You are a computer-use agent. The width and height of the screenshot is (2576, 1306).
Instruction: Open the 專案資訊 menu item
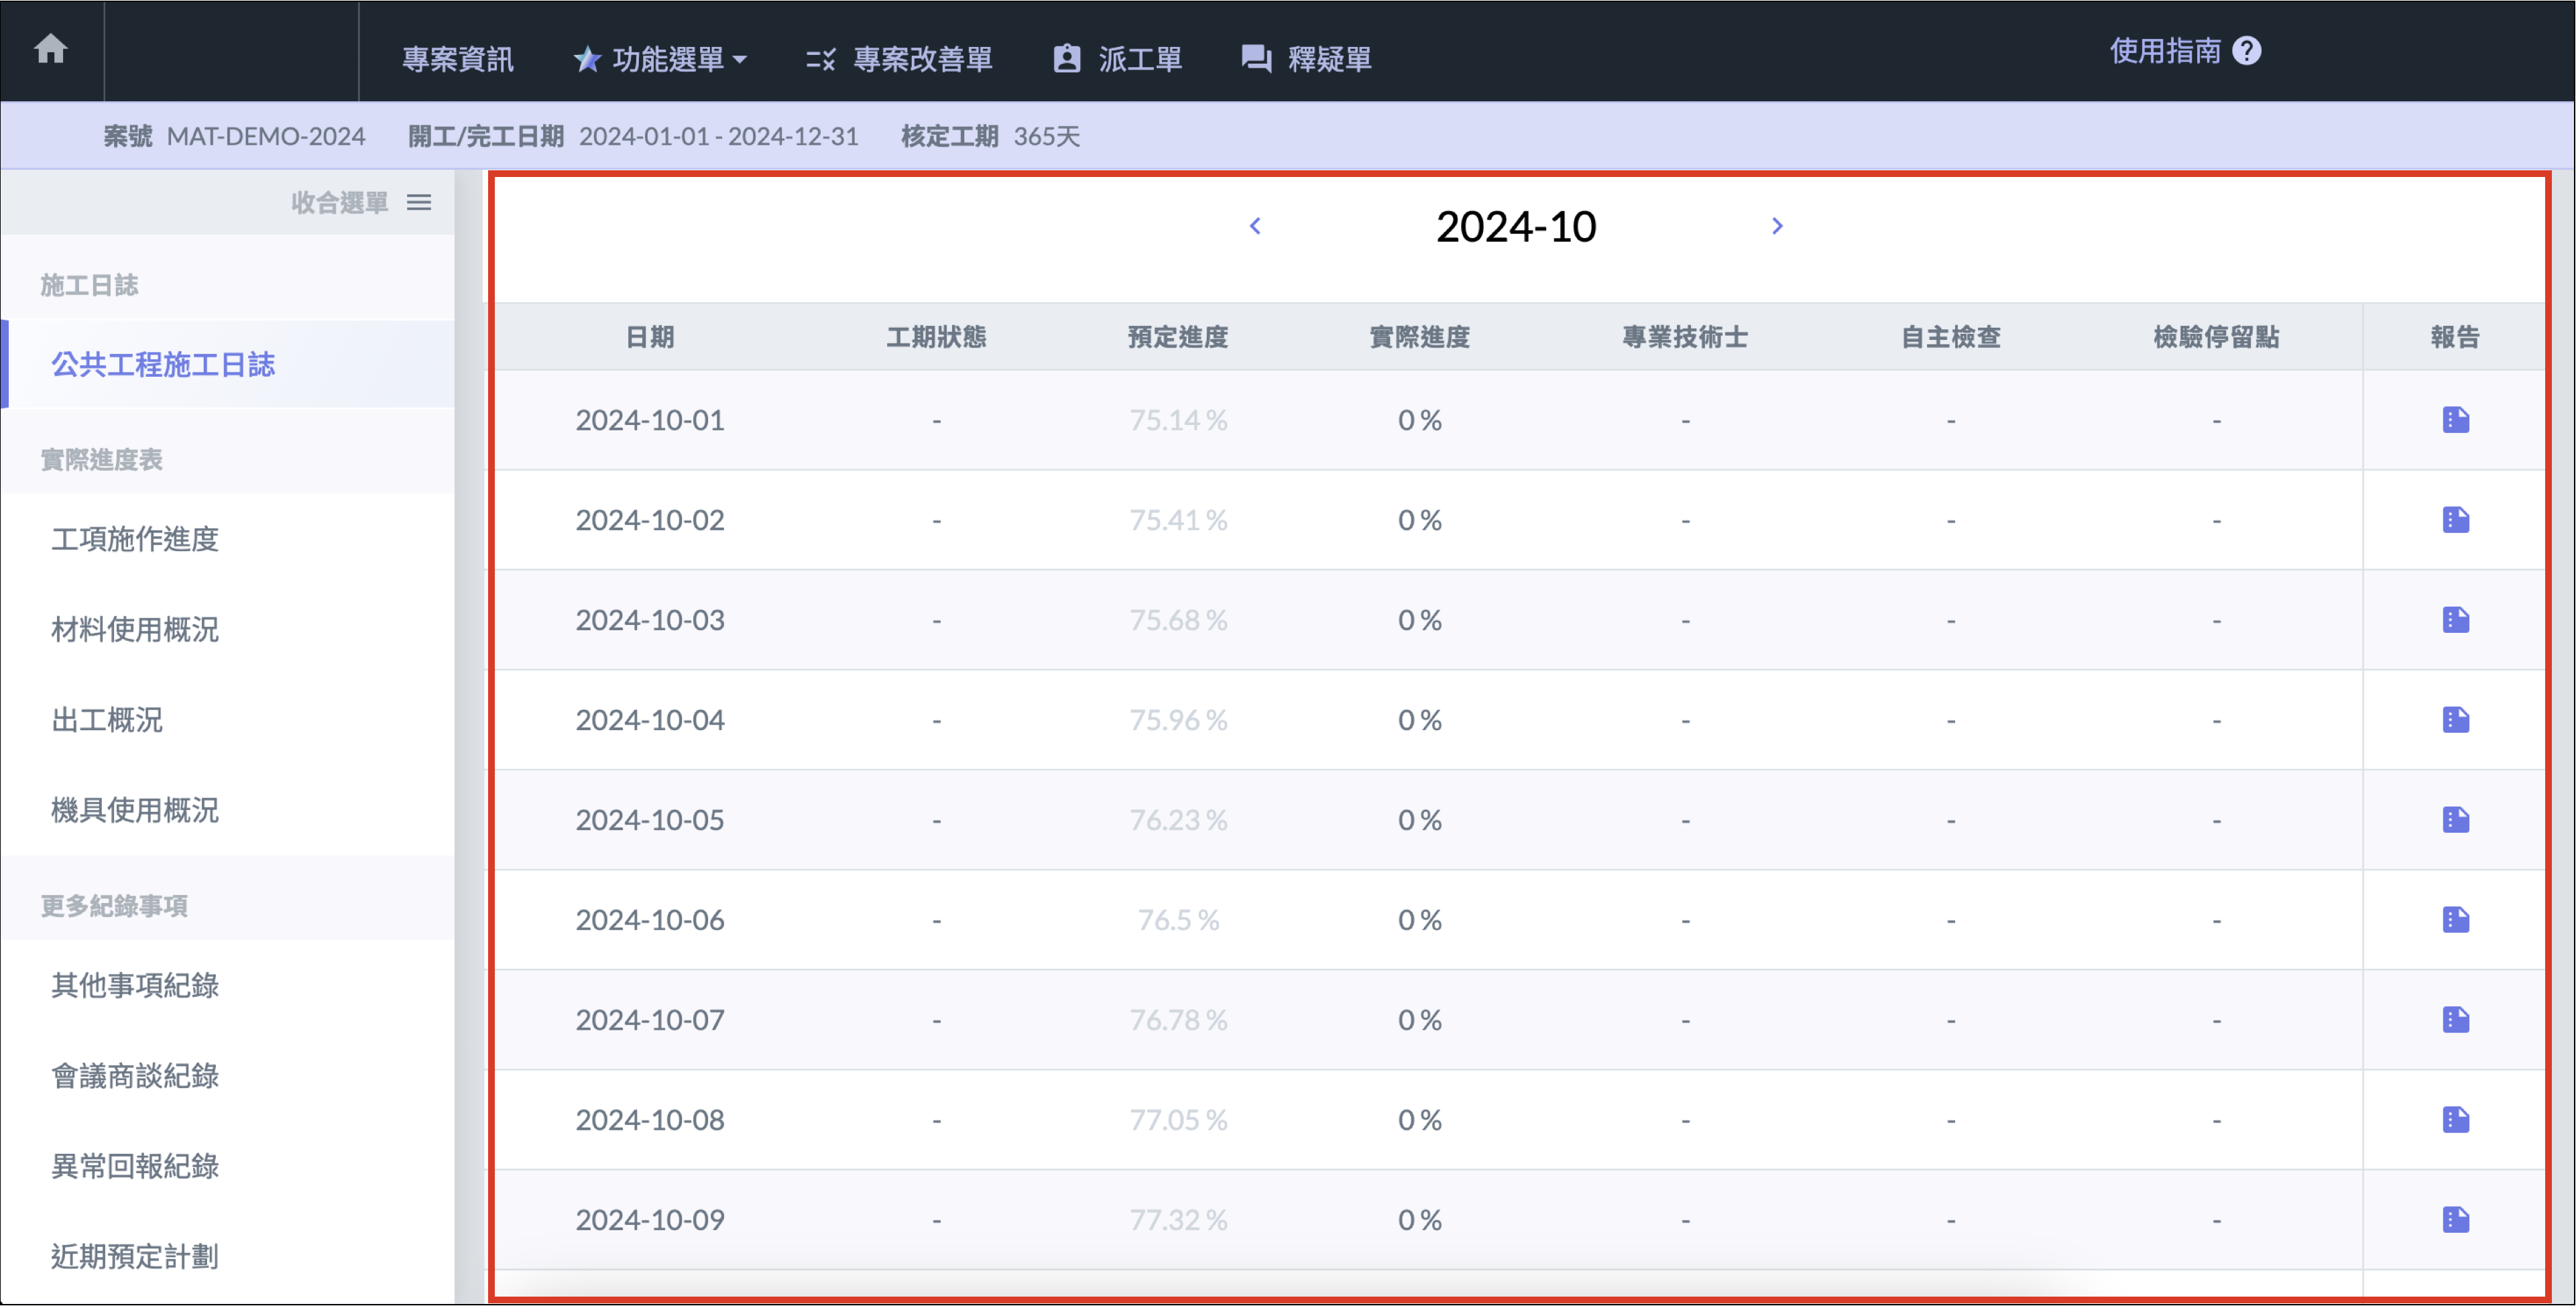tap(457, 59)
